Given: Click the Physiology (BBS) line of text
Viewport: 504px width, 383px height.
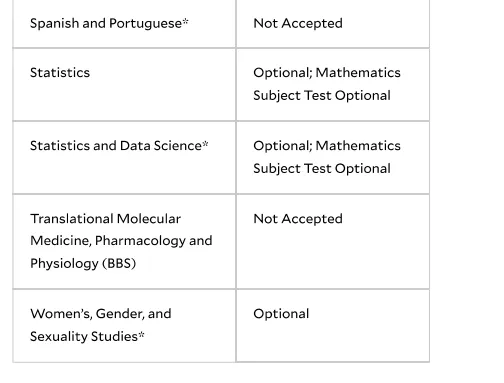Looking at the screenshot, I should coord(83,264).
